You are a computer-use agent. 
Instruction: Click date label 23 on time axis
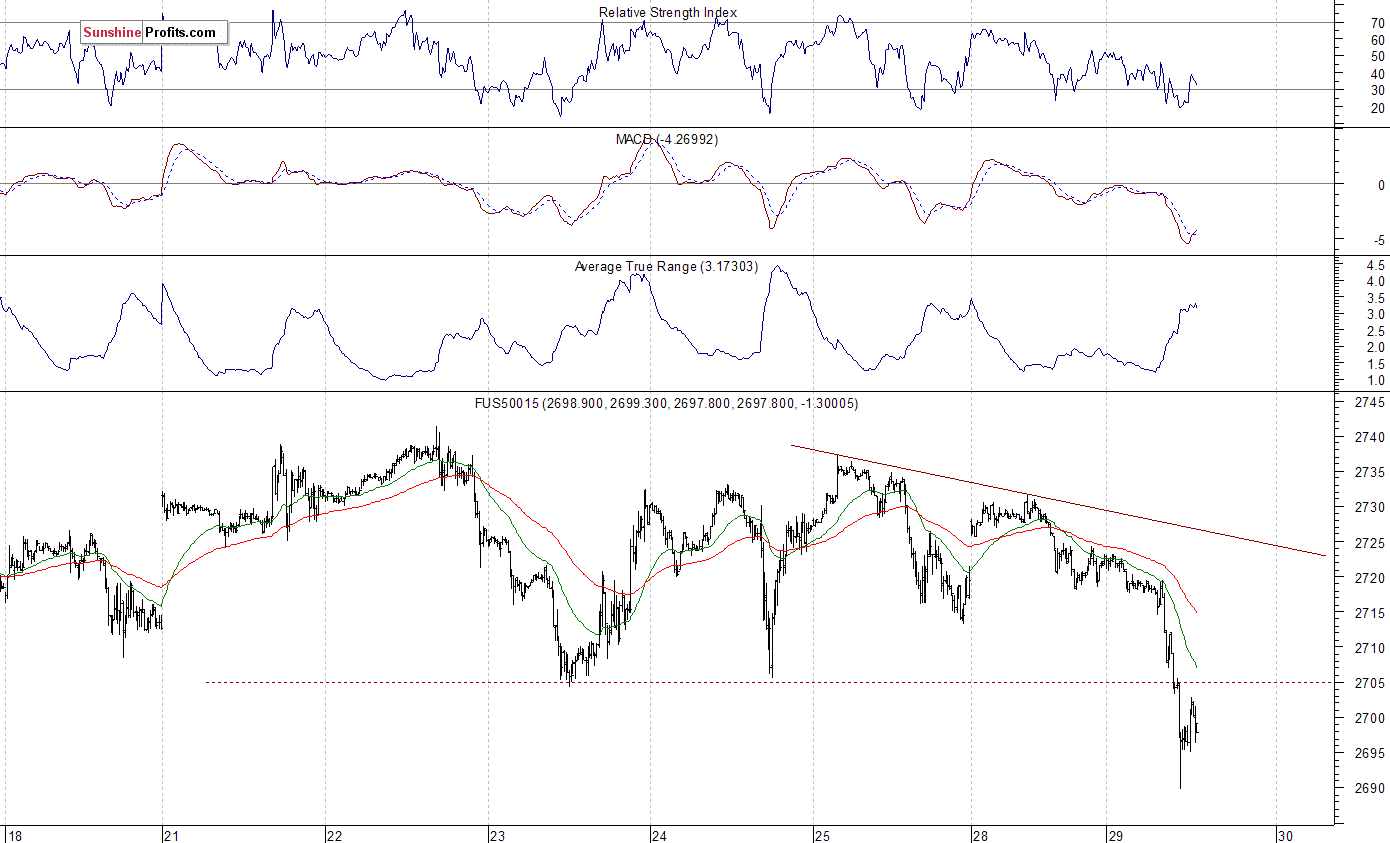(497, 835)
